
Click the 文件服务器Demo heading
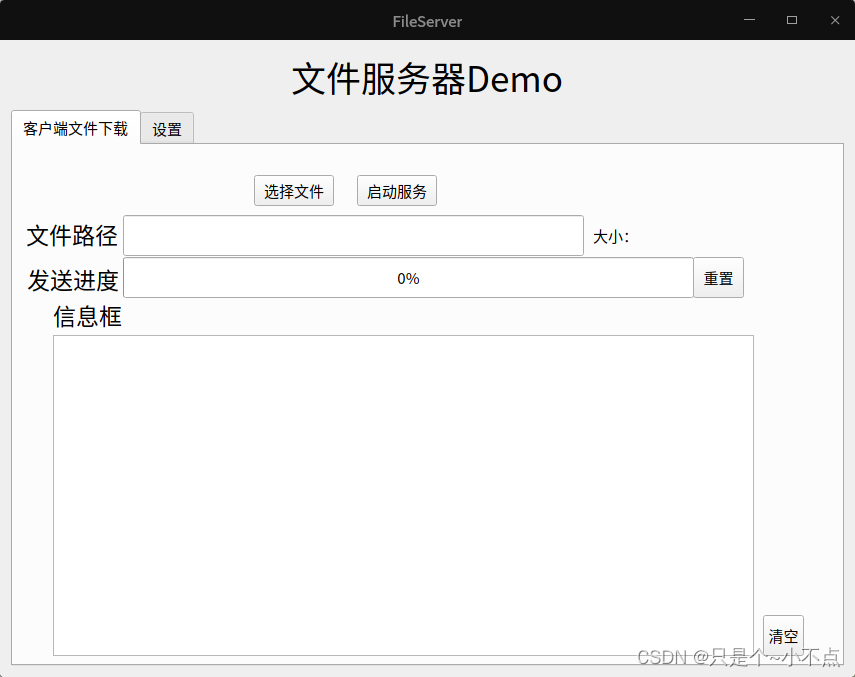click(427, 80)
